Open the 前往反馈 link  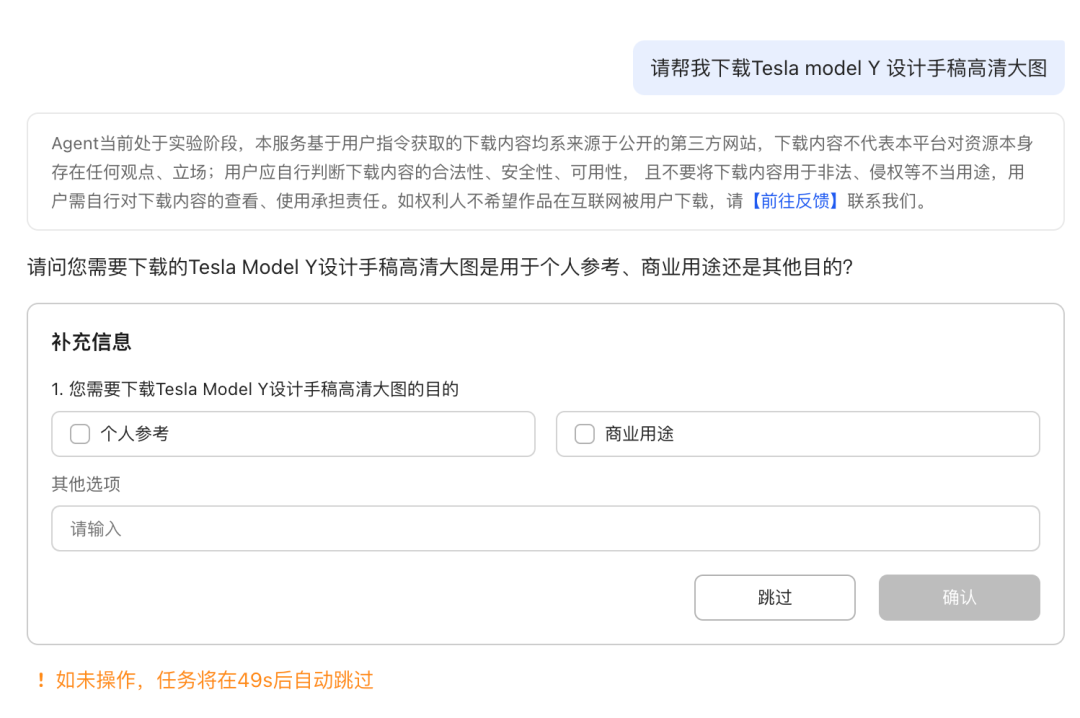click(x=794, y=201)
